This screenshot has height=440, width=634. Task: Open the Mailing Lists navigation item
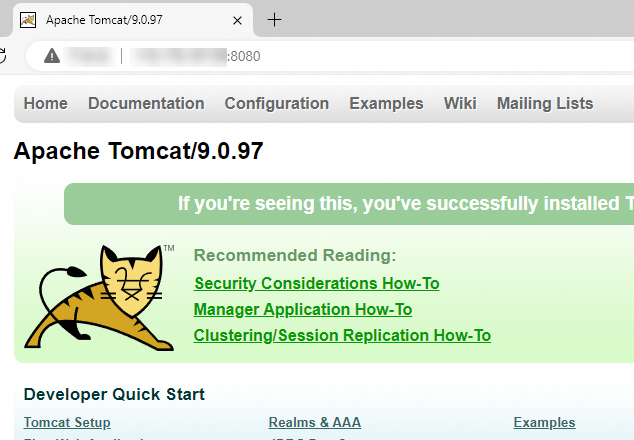pyautogui.click(x=544, y=104)
